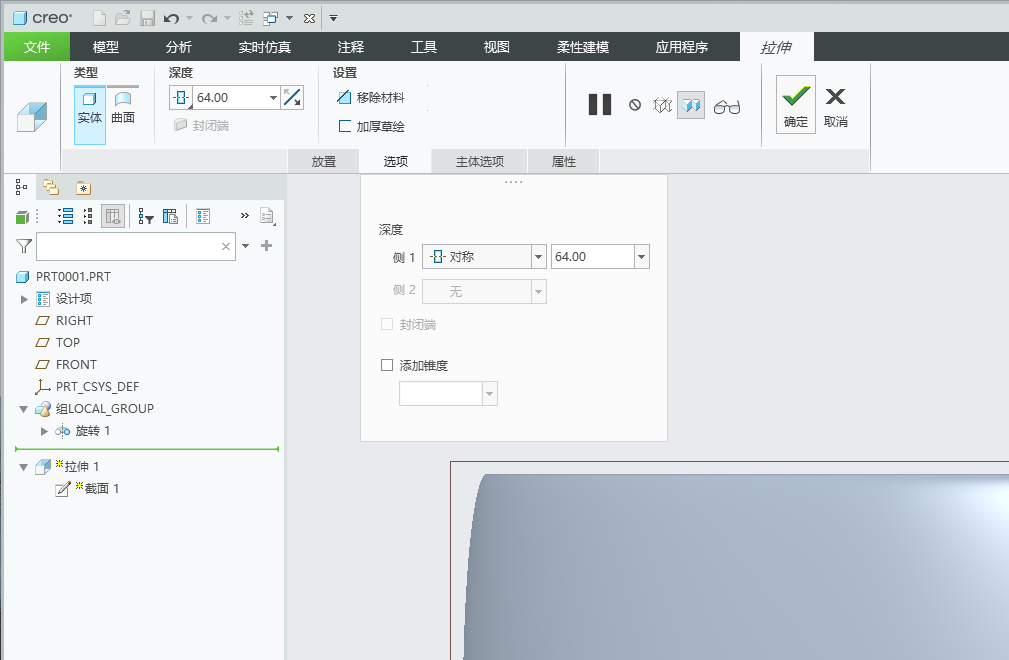
Task: Click the no-preview circle-slash icon
Action: click(635, 104)
